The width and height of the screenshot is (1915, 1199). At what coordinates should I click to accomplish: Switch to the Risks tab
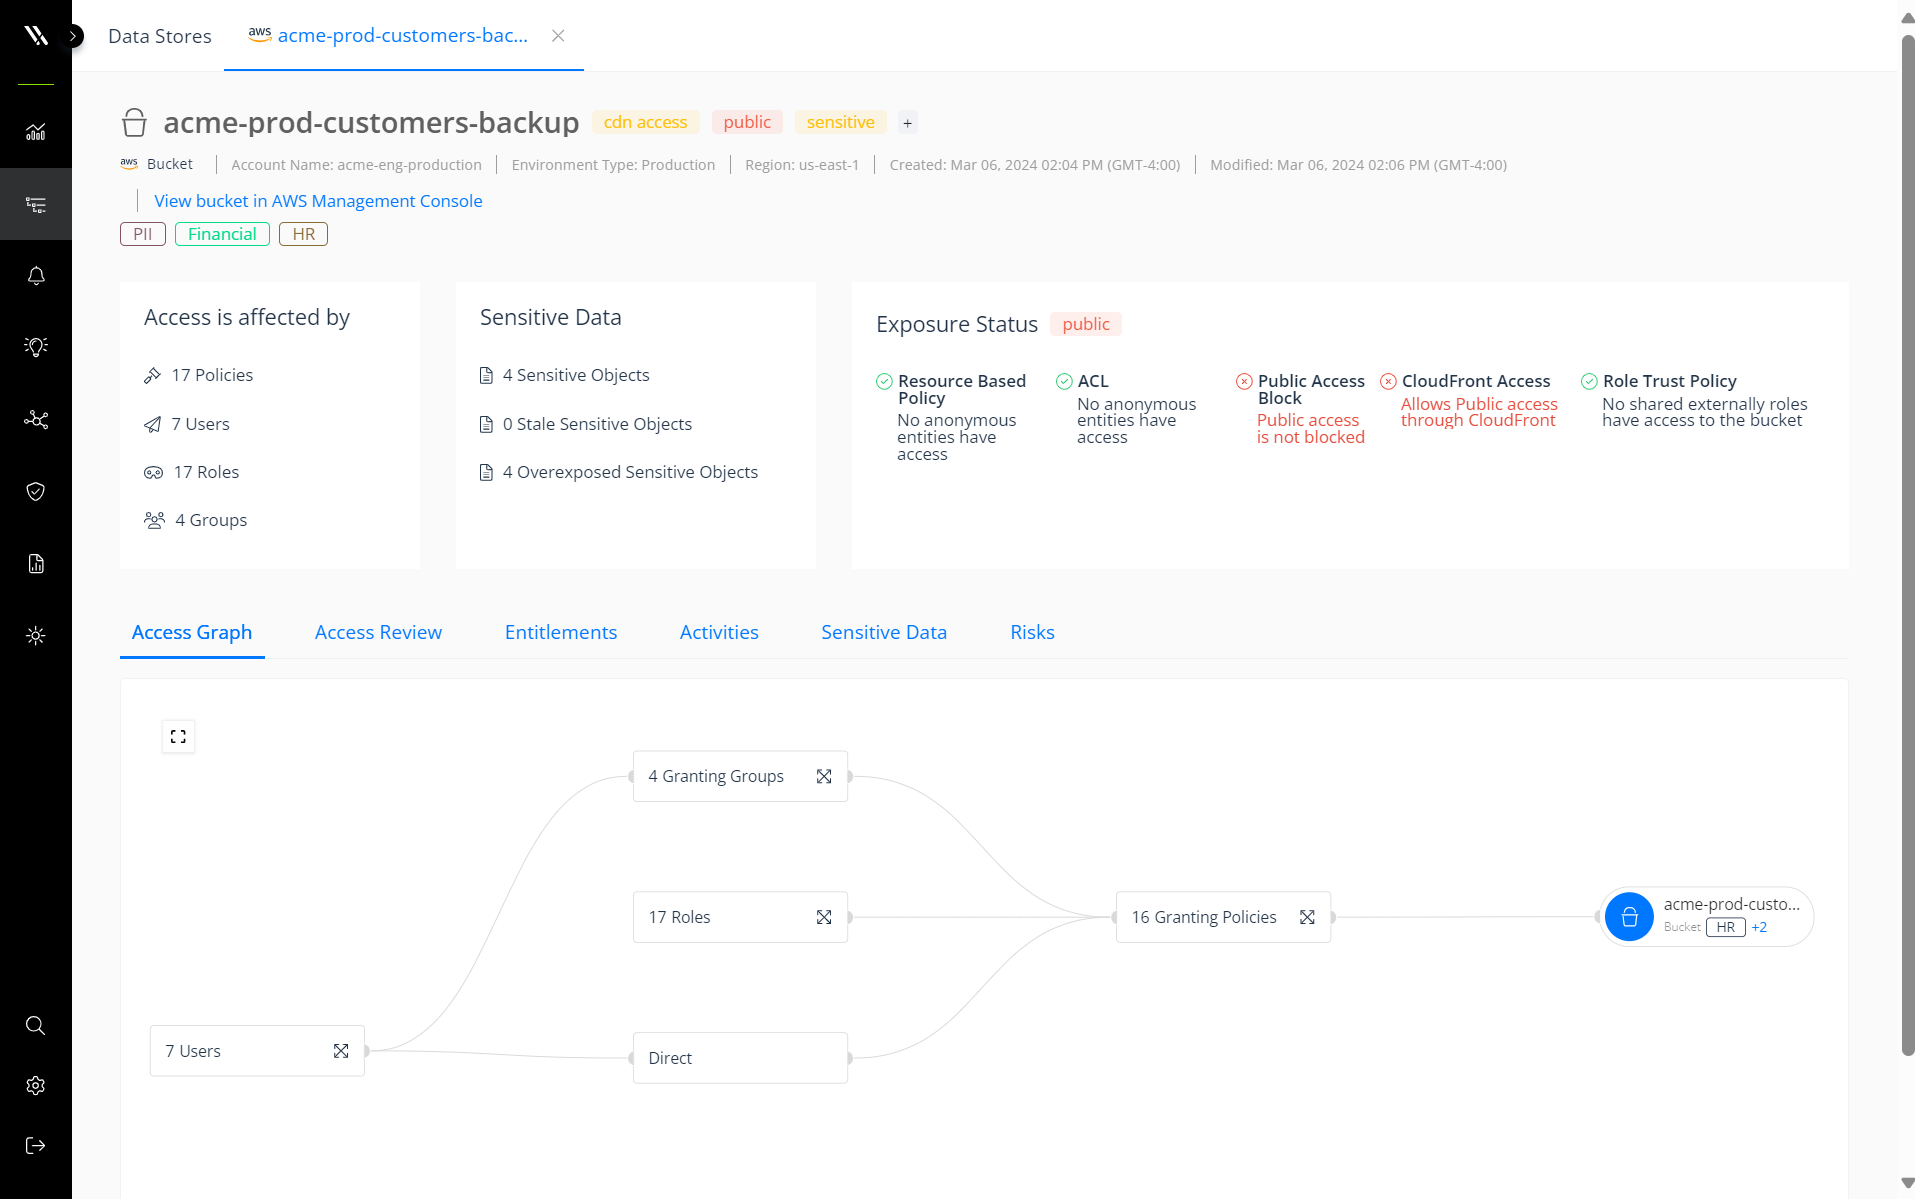coord(1032,632)
